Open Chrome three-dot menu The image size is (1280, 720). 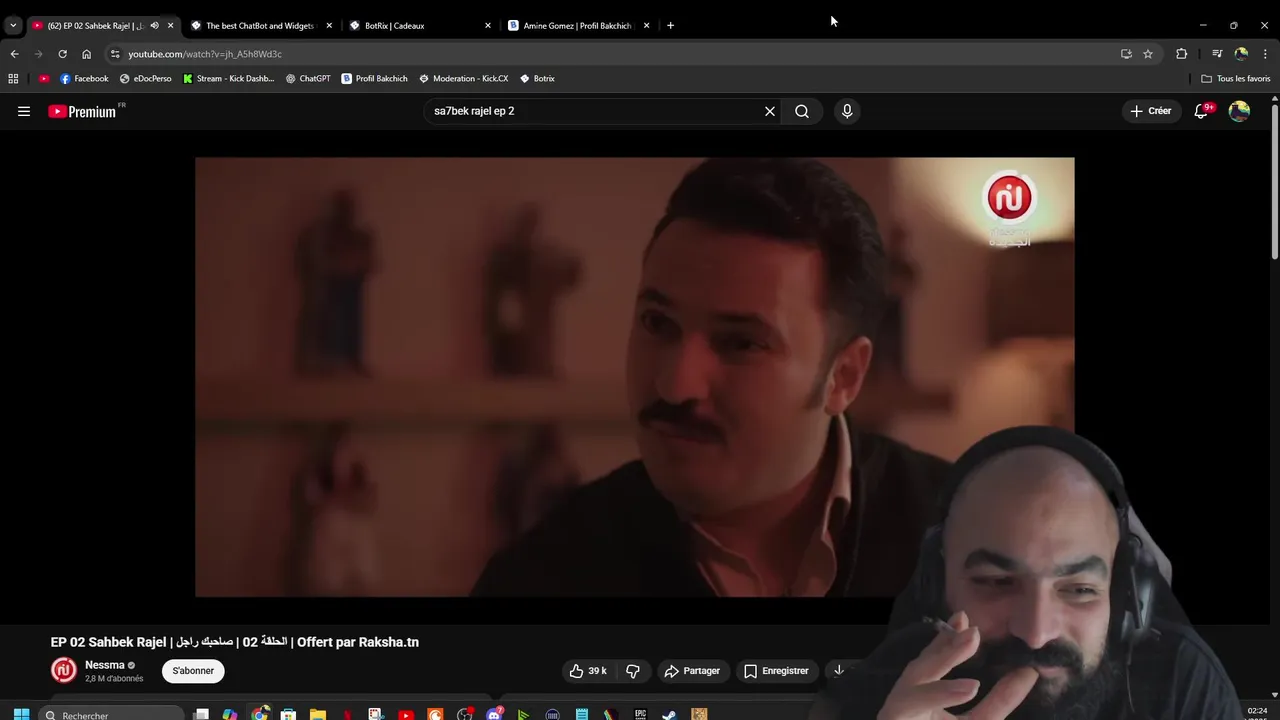pos(1266,54)
